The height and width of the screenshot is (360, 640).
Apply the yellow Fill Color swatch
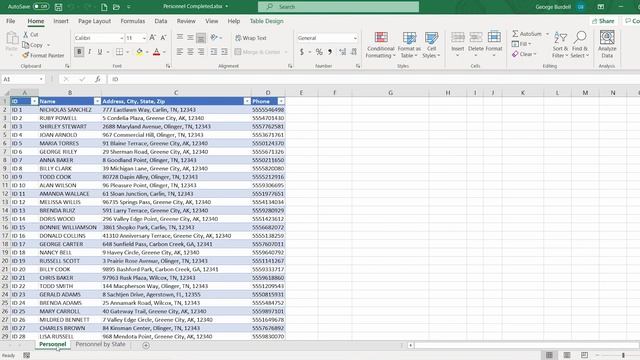[140, 52]
